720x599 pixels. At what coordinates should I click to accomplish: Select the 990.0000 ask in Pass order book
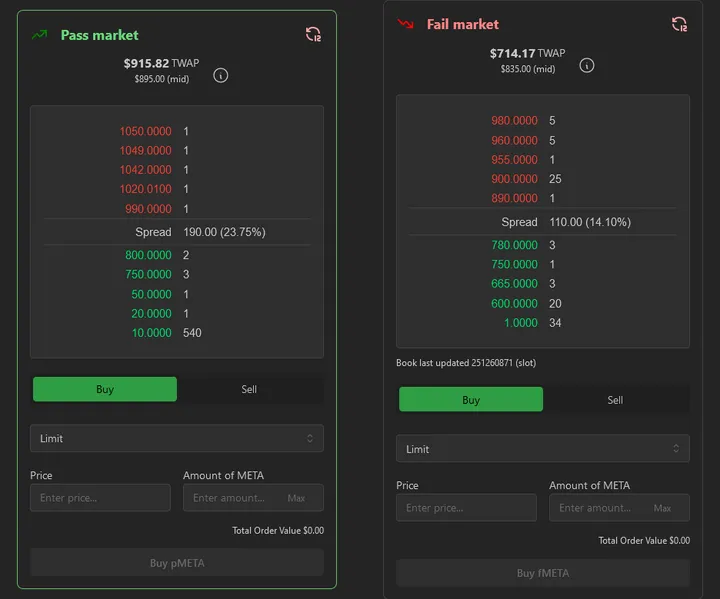[146, 209]
